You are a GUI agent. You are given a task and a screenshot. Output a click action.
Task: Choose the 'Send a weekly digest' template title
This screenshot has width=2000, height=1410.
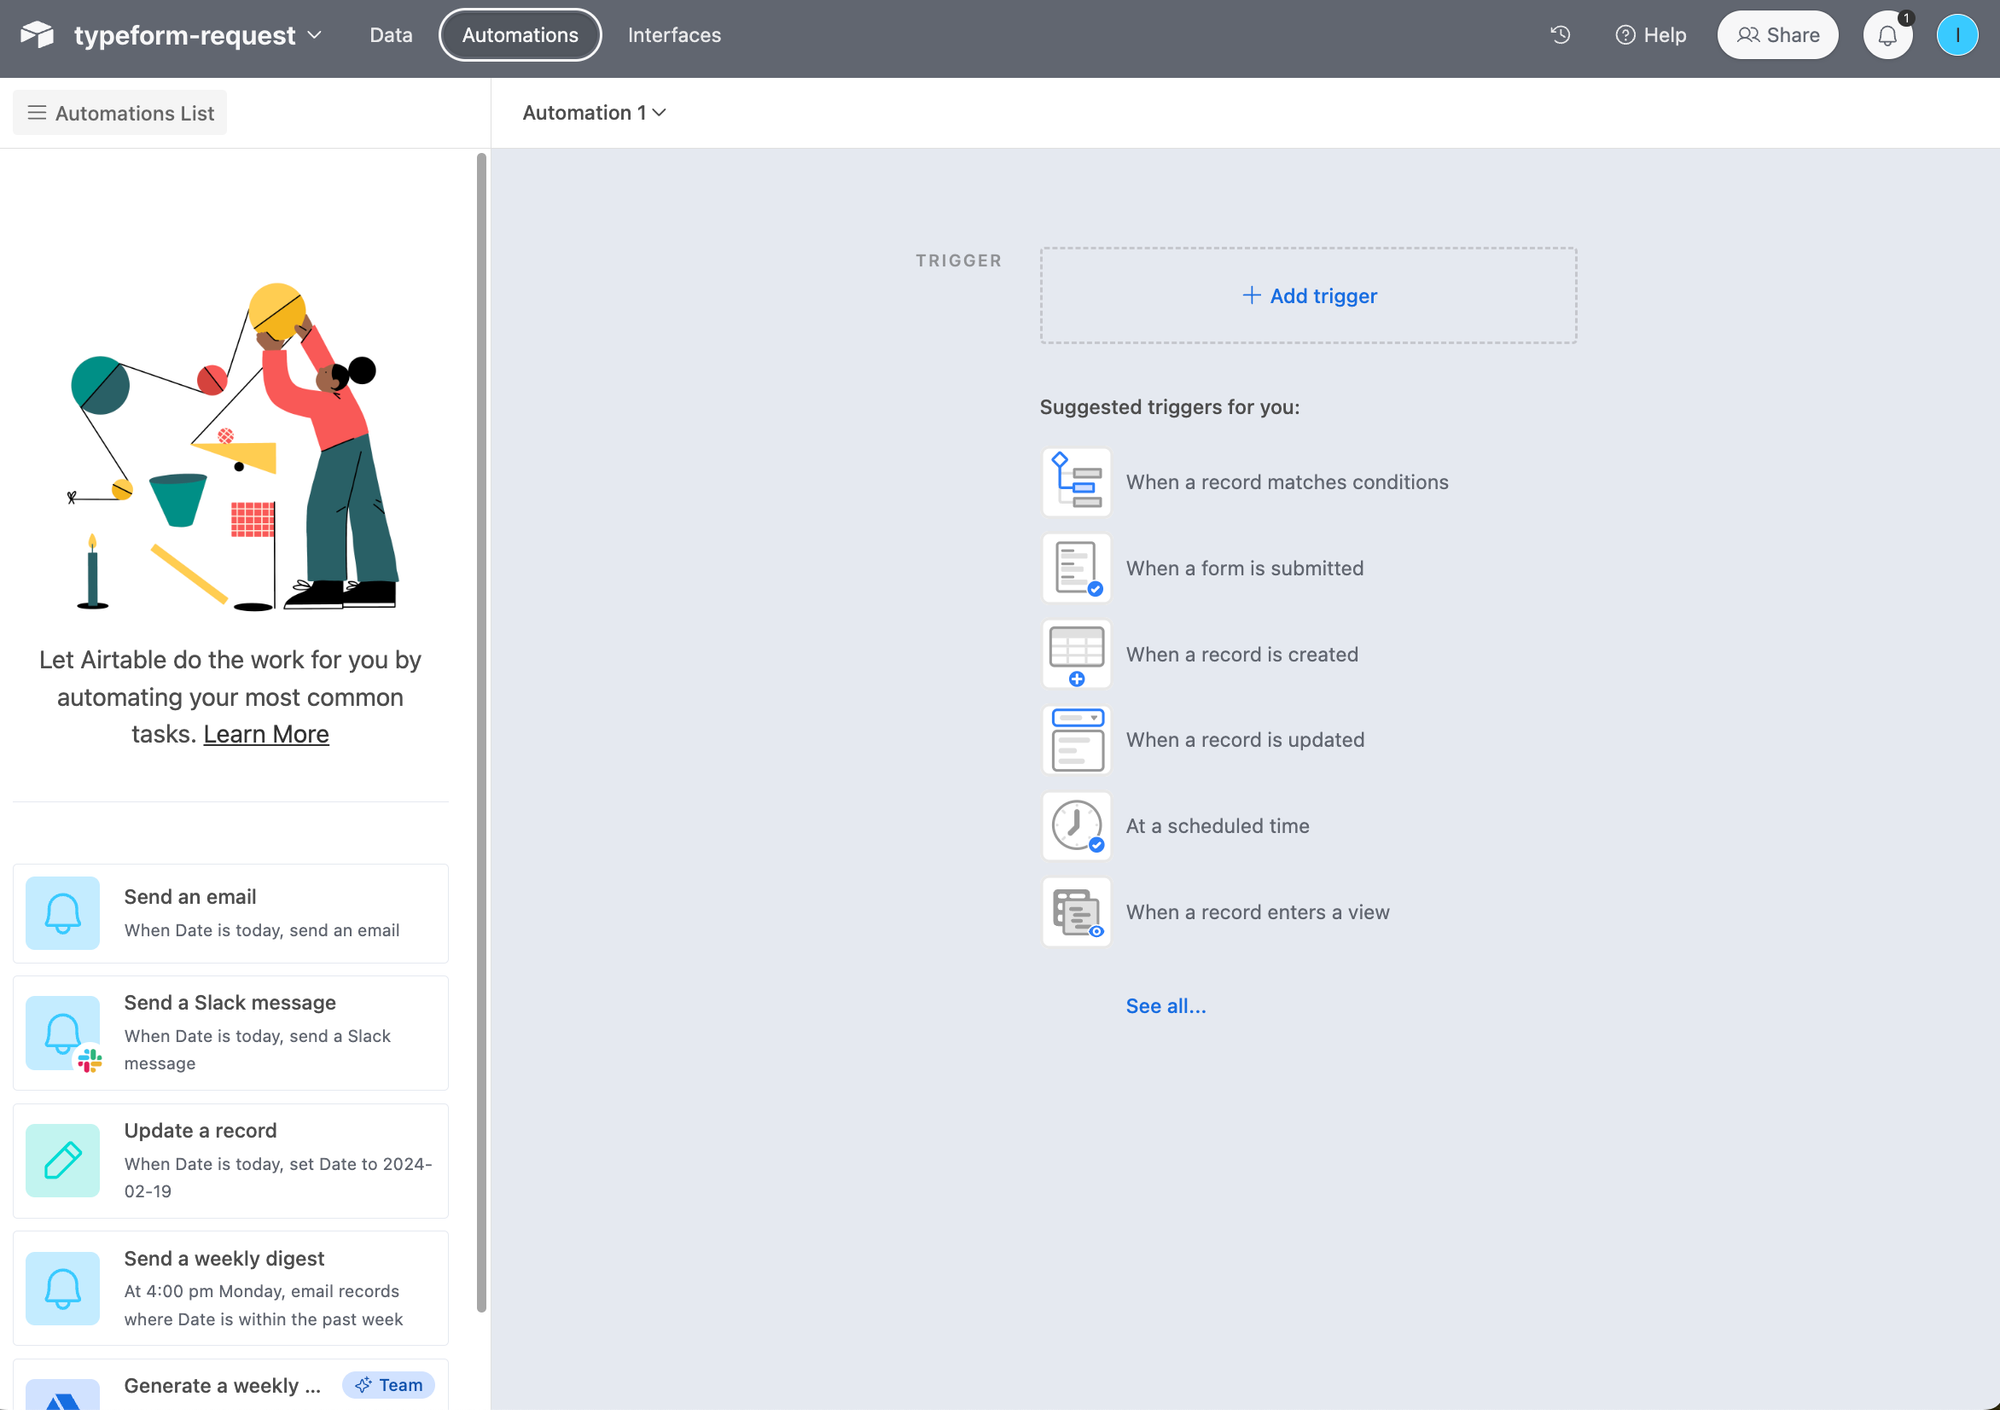pyautogui.click(x=224, y=1259)
